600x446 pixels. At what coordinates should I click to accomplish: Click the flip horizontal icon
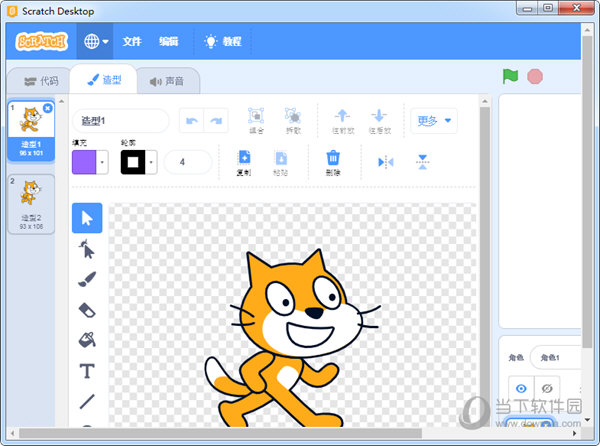[x=386, y=162]
